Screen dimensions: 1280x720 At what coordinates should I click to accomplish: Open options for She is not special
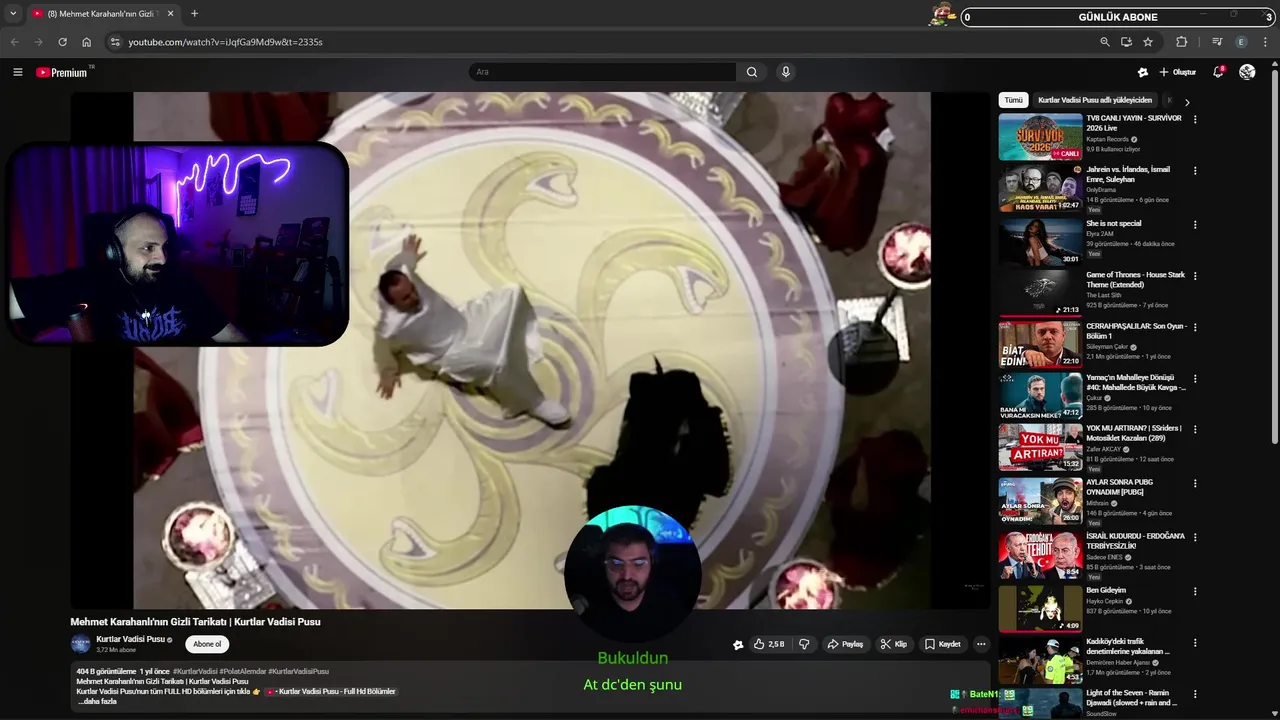pos(1195,224)
